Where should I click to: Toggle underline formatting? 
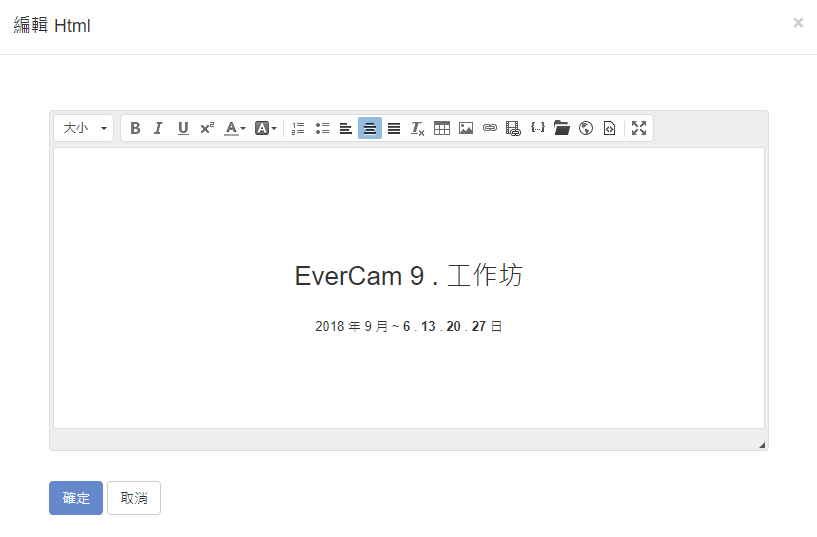[183, 128]
